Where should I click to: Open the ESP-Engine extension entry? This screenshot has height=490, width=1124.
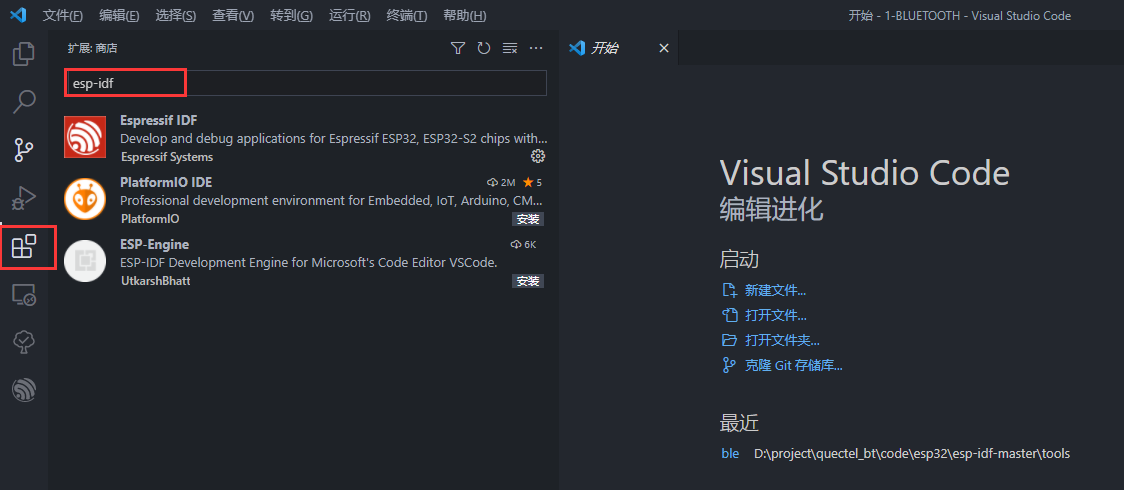(x=305, y=261)
